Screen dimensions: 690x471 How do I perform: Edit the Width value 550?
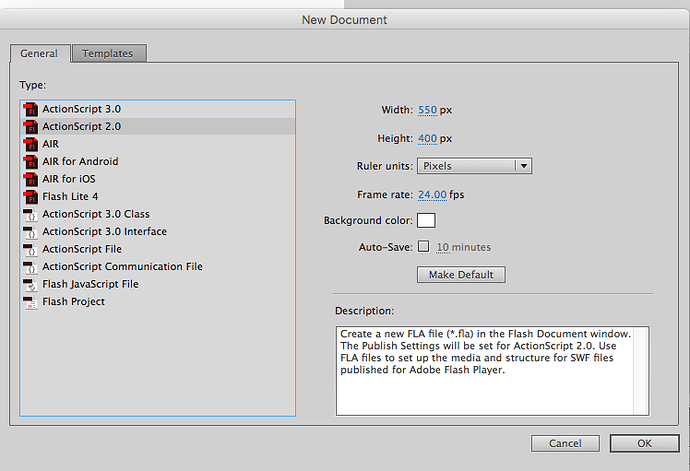click(427, 109)
